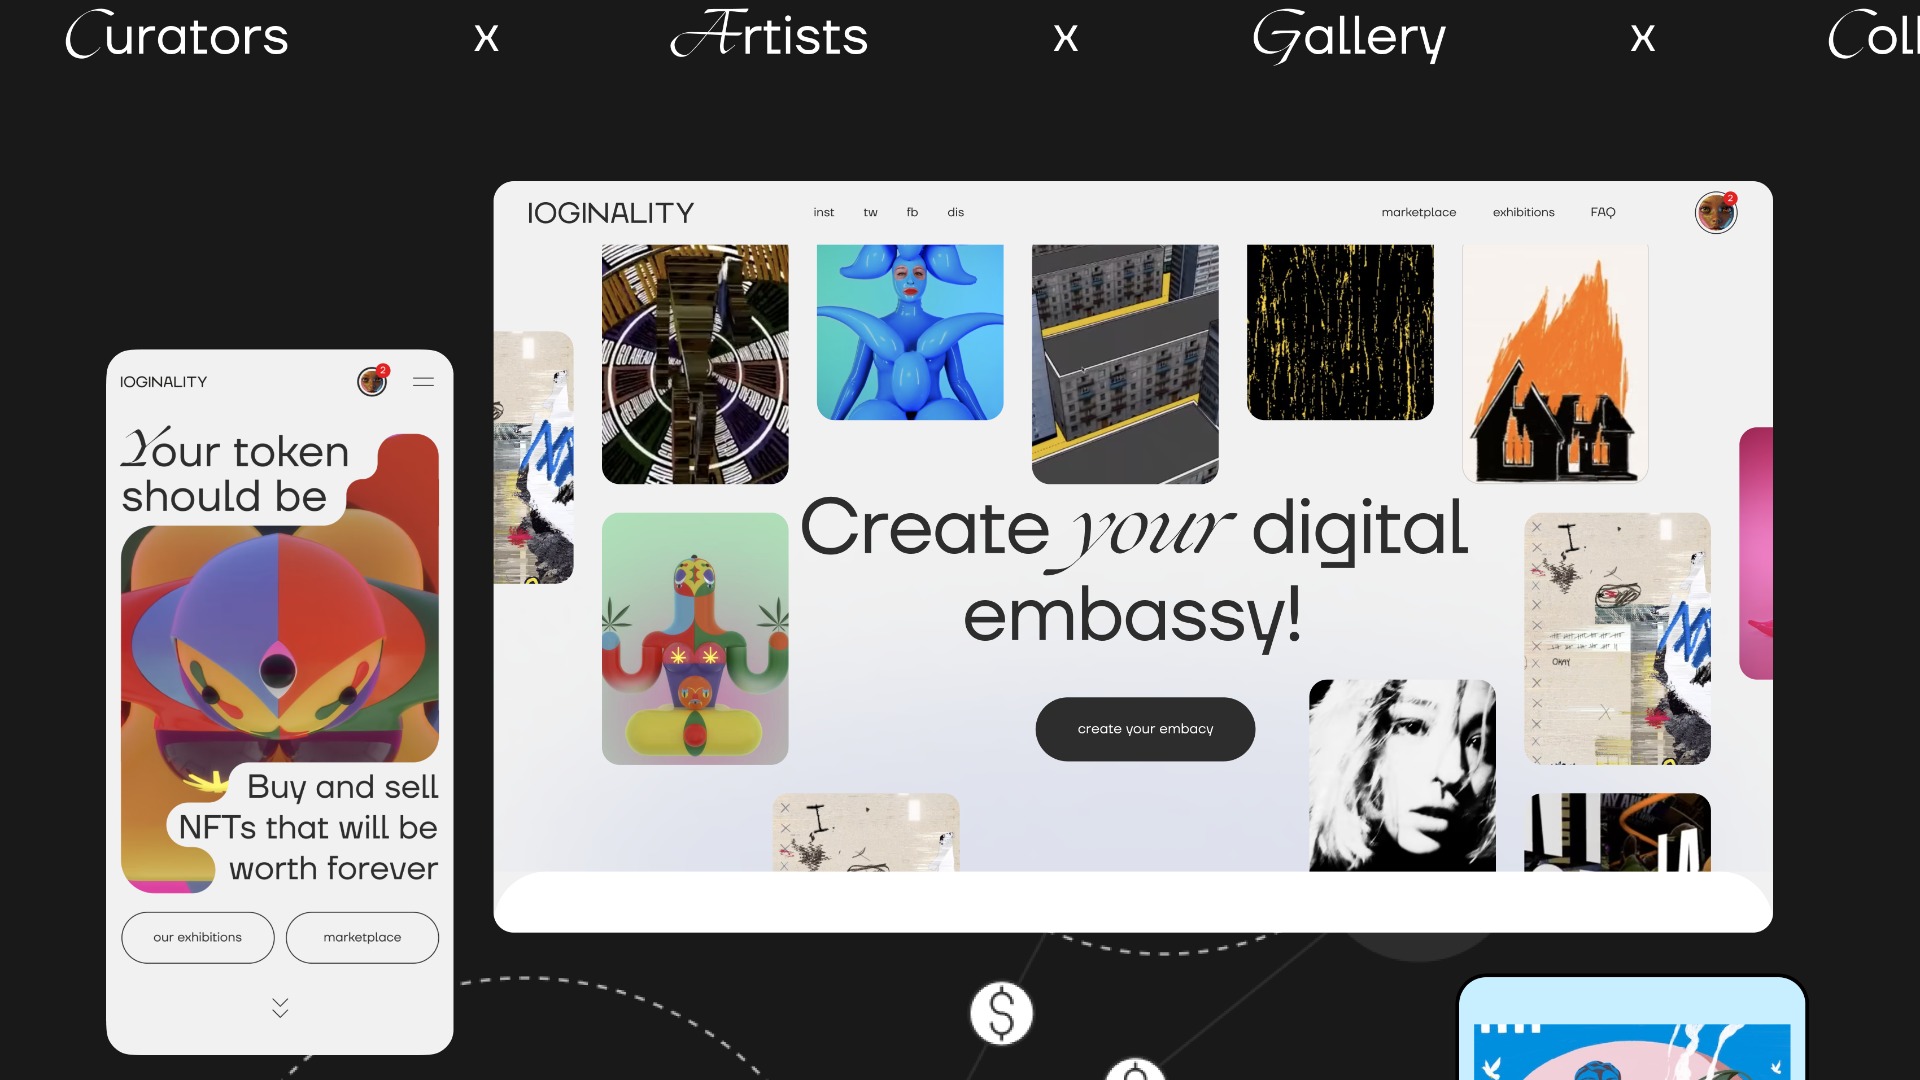Click the dollar sign circle icon
The width and height of the screenshot is (1920, 1080).
pos(1001,1013)
